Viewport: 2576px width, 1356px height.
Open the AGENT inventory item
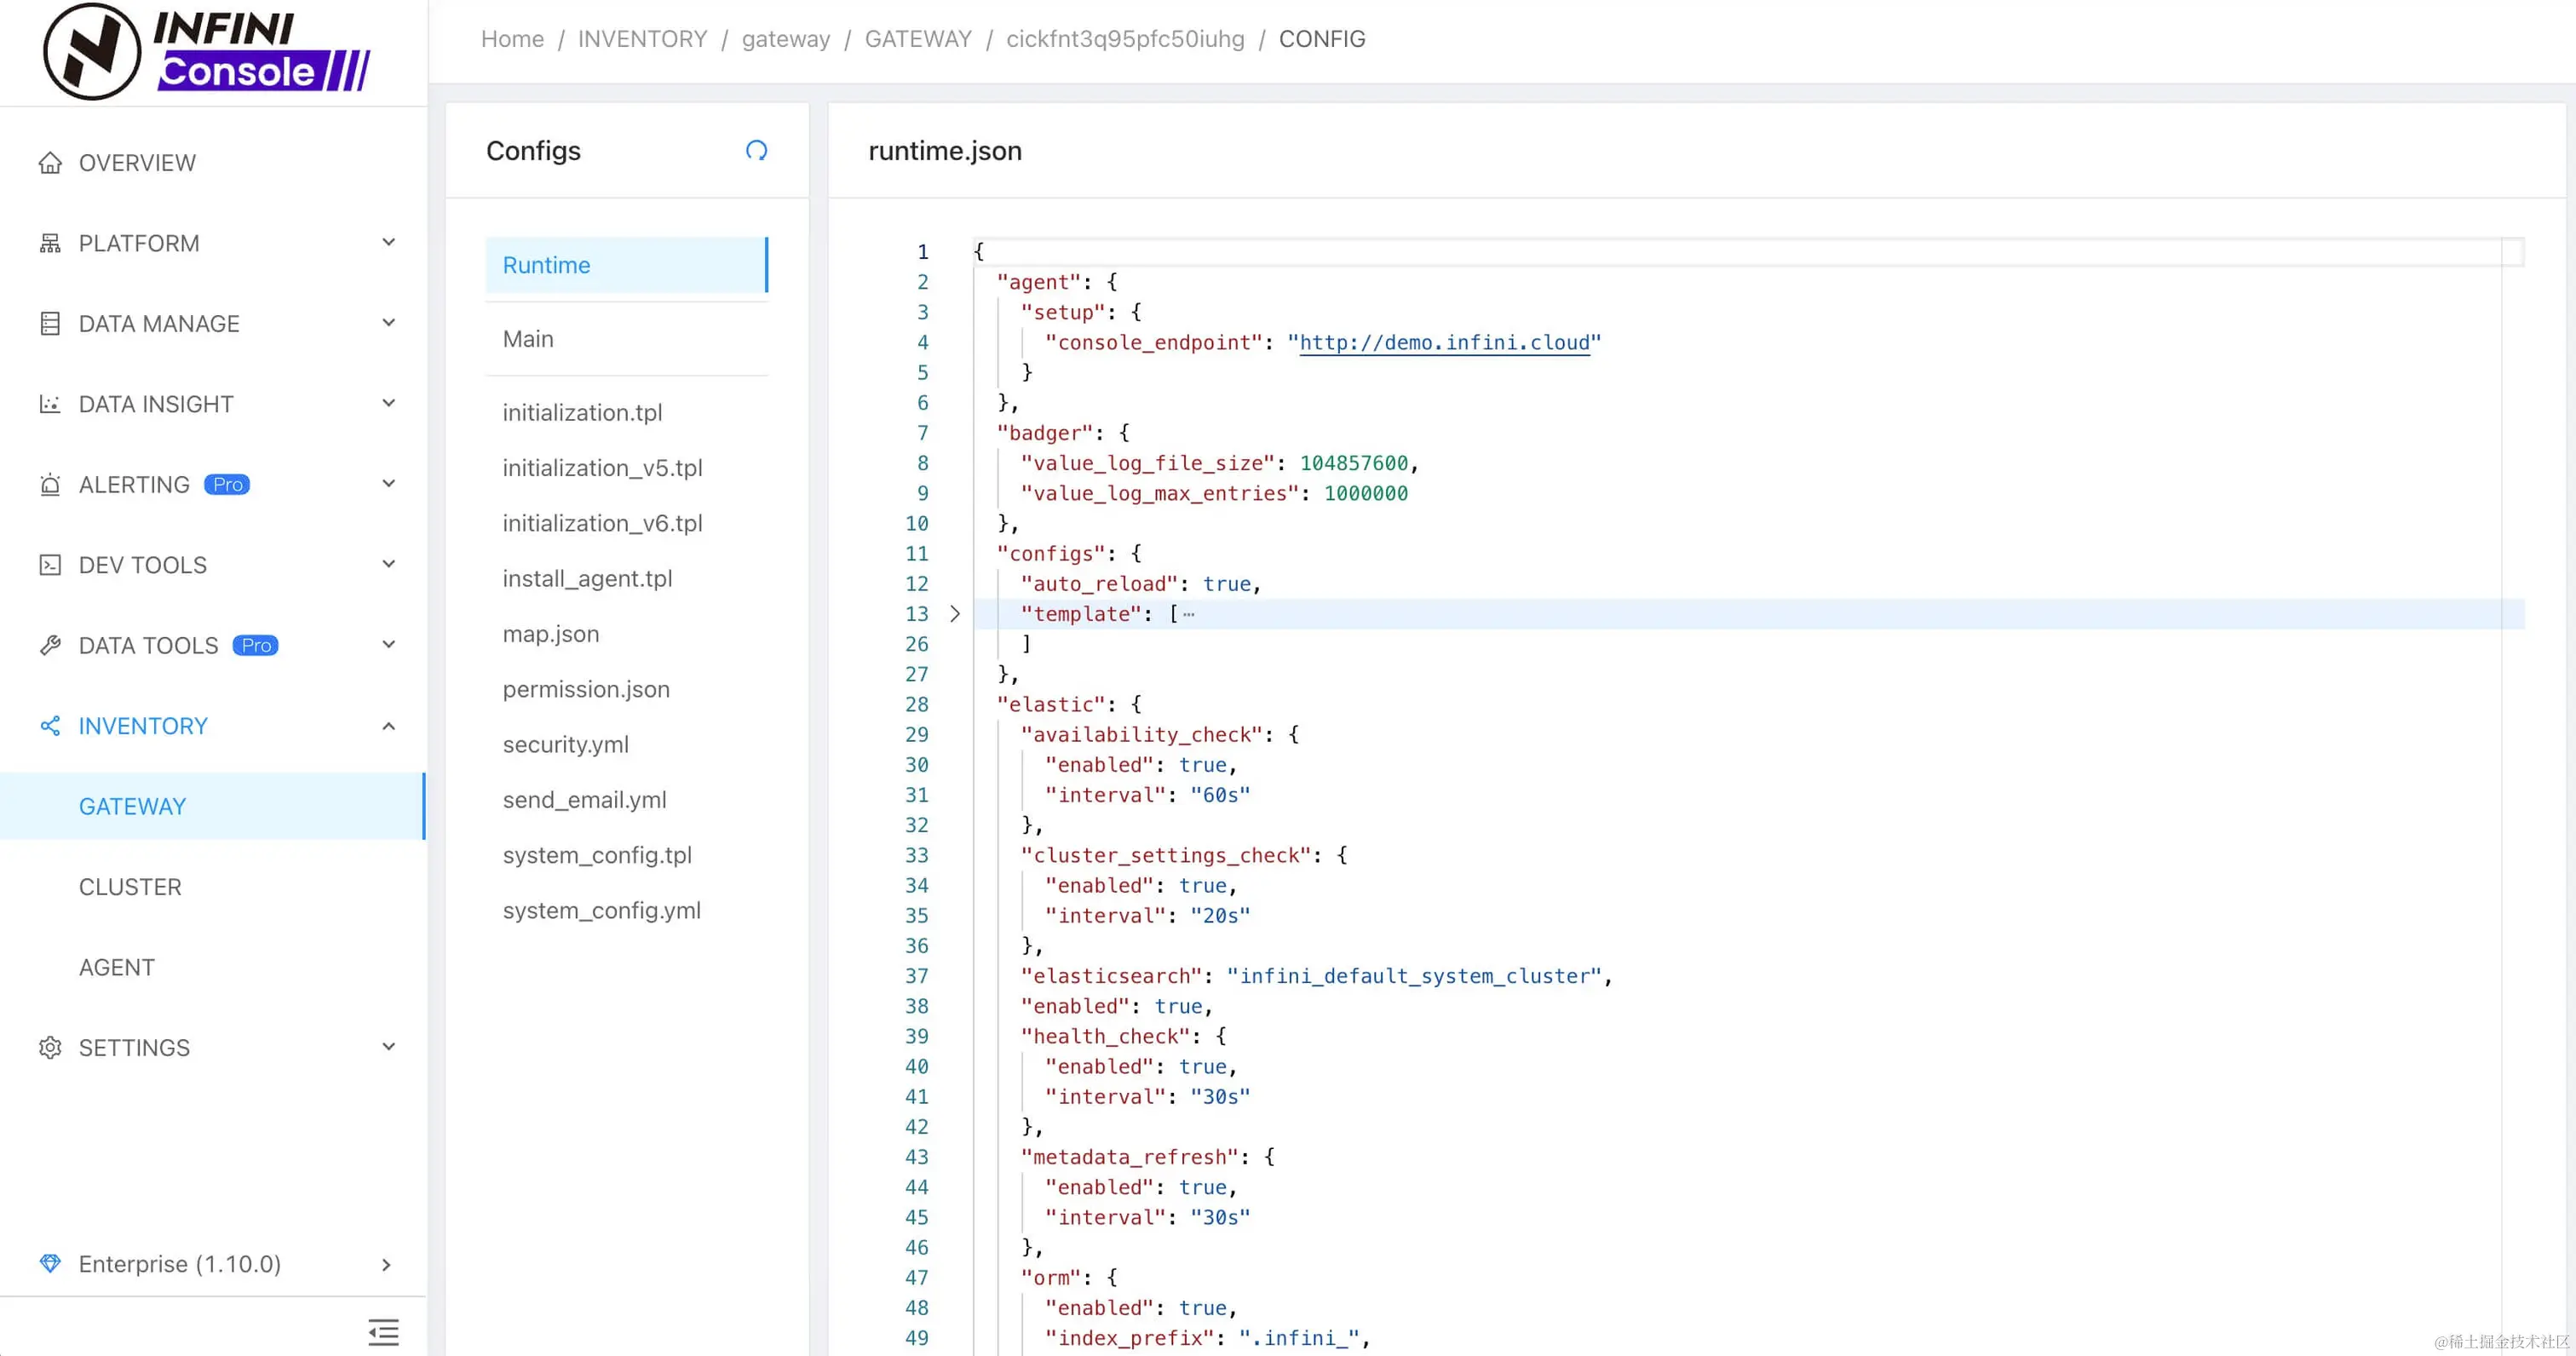[117, 967]
